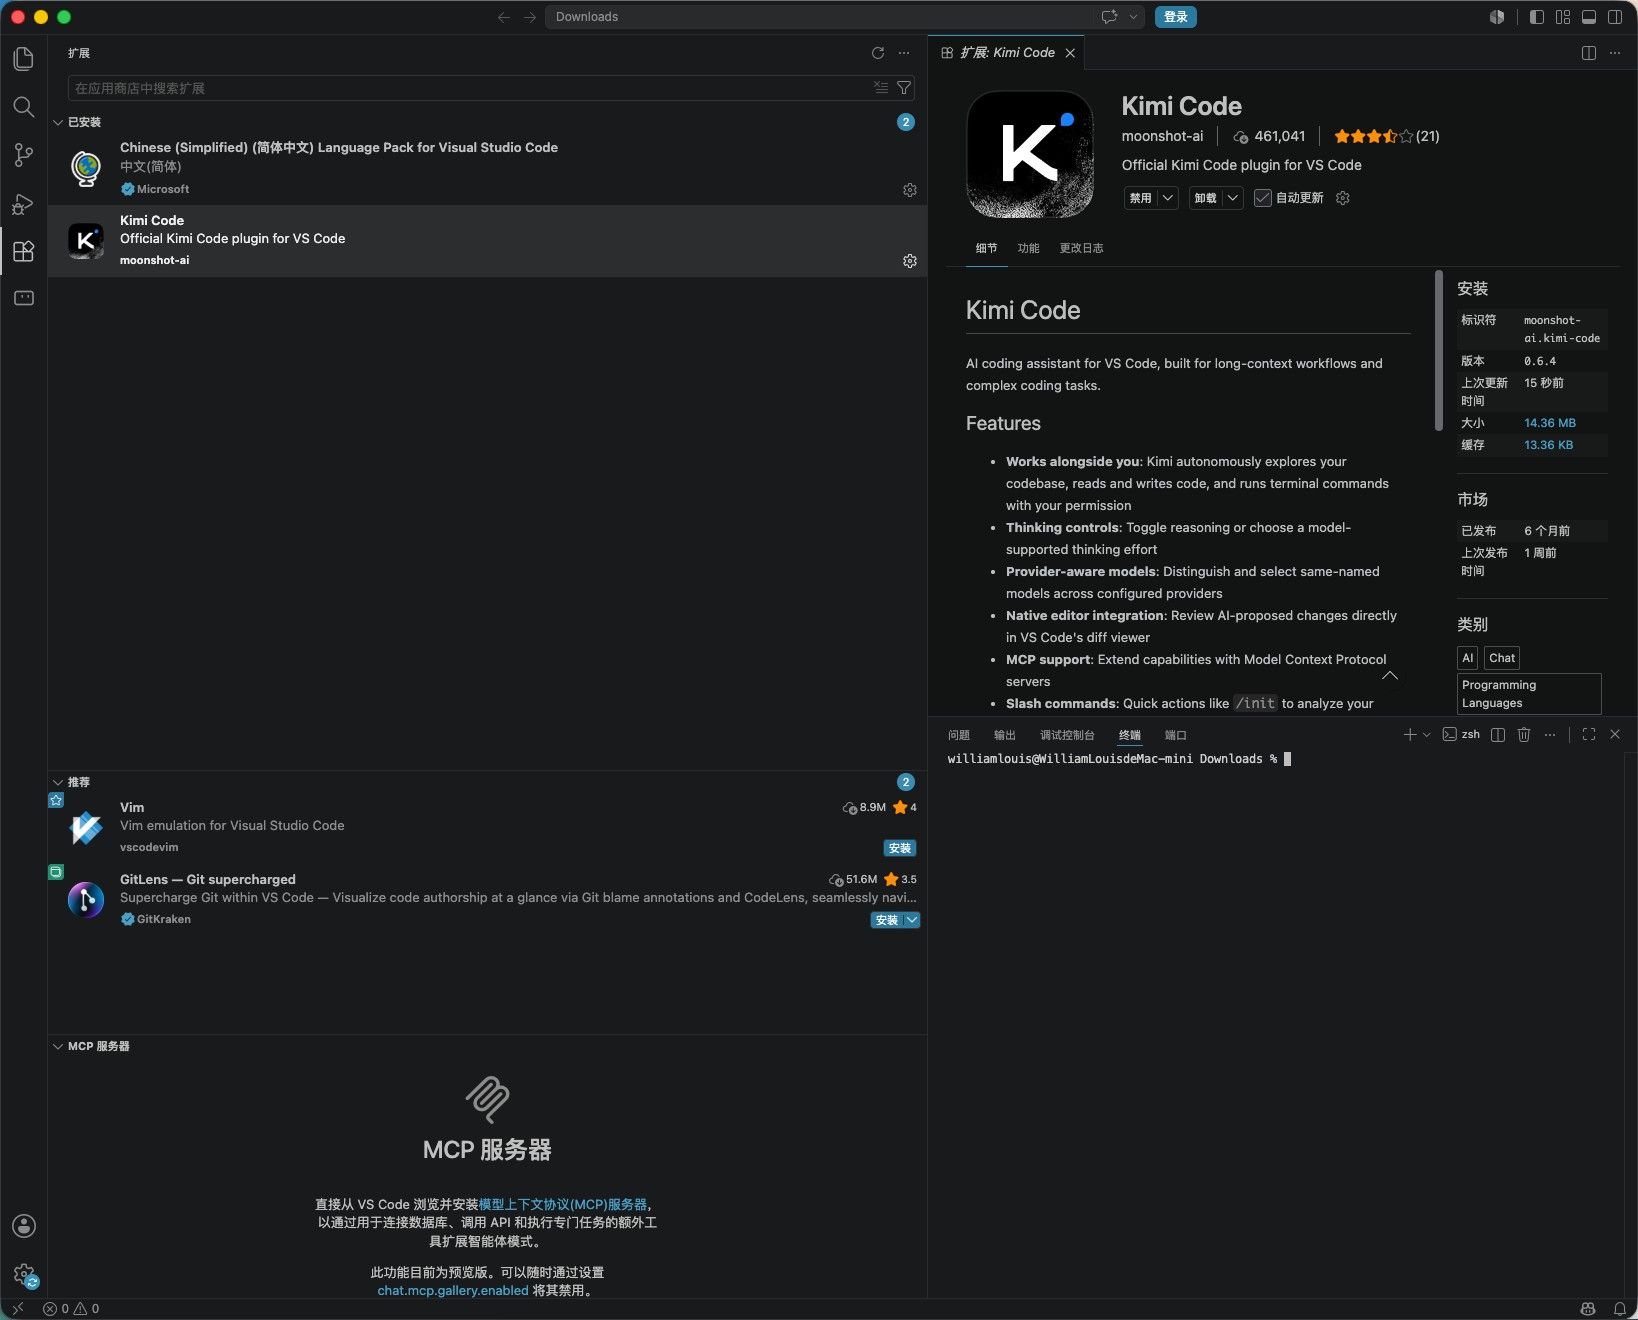This screenshot has height=1320, width=1638.
Task: Collapse the 已安装 section
Action: (58, 122)
